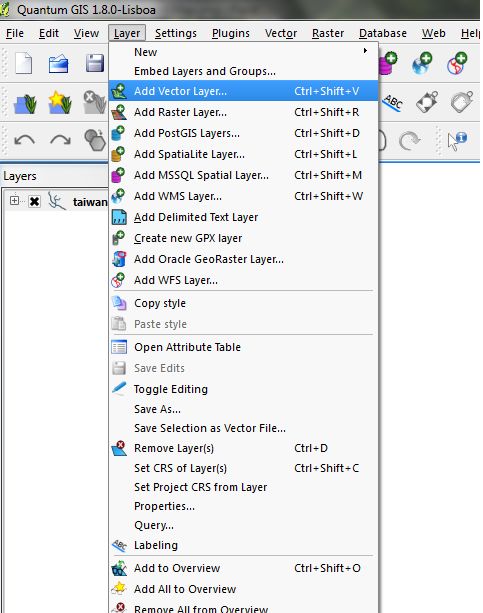Screen dimensions: 483x613
Task: Open the New submenu
Action: pos(243,52)
